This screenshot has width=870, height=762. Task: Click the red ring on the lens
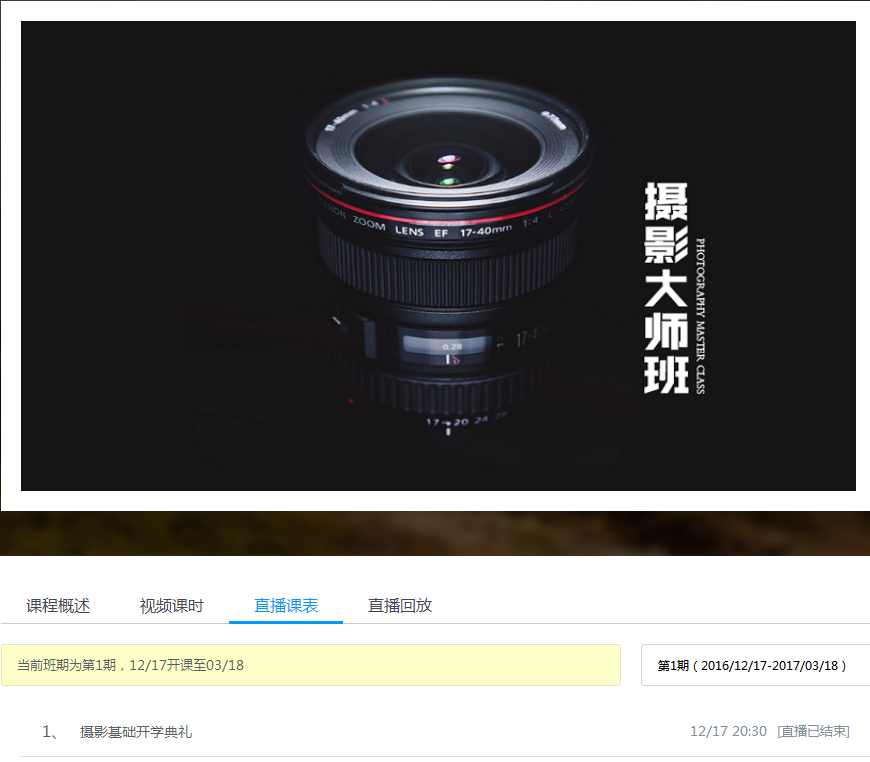pos(445,206)
